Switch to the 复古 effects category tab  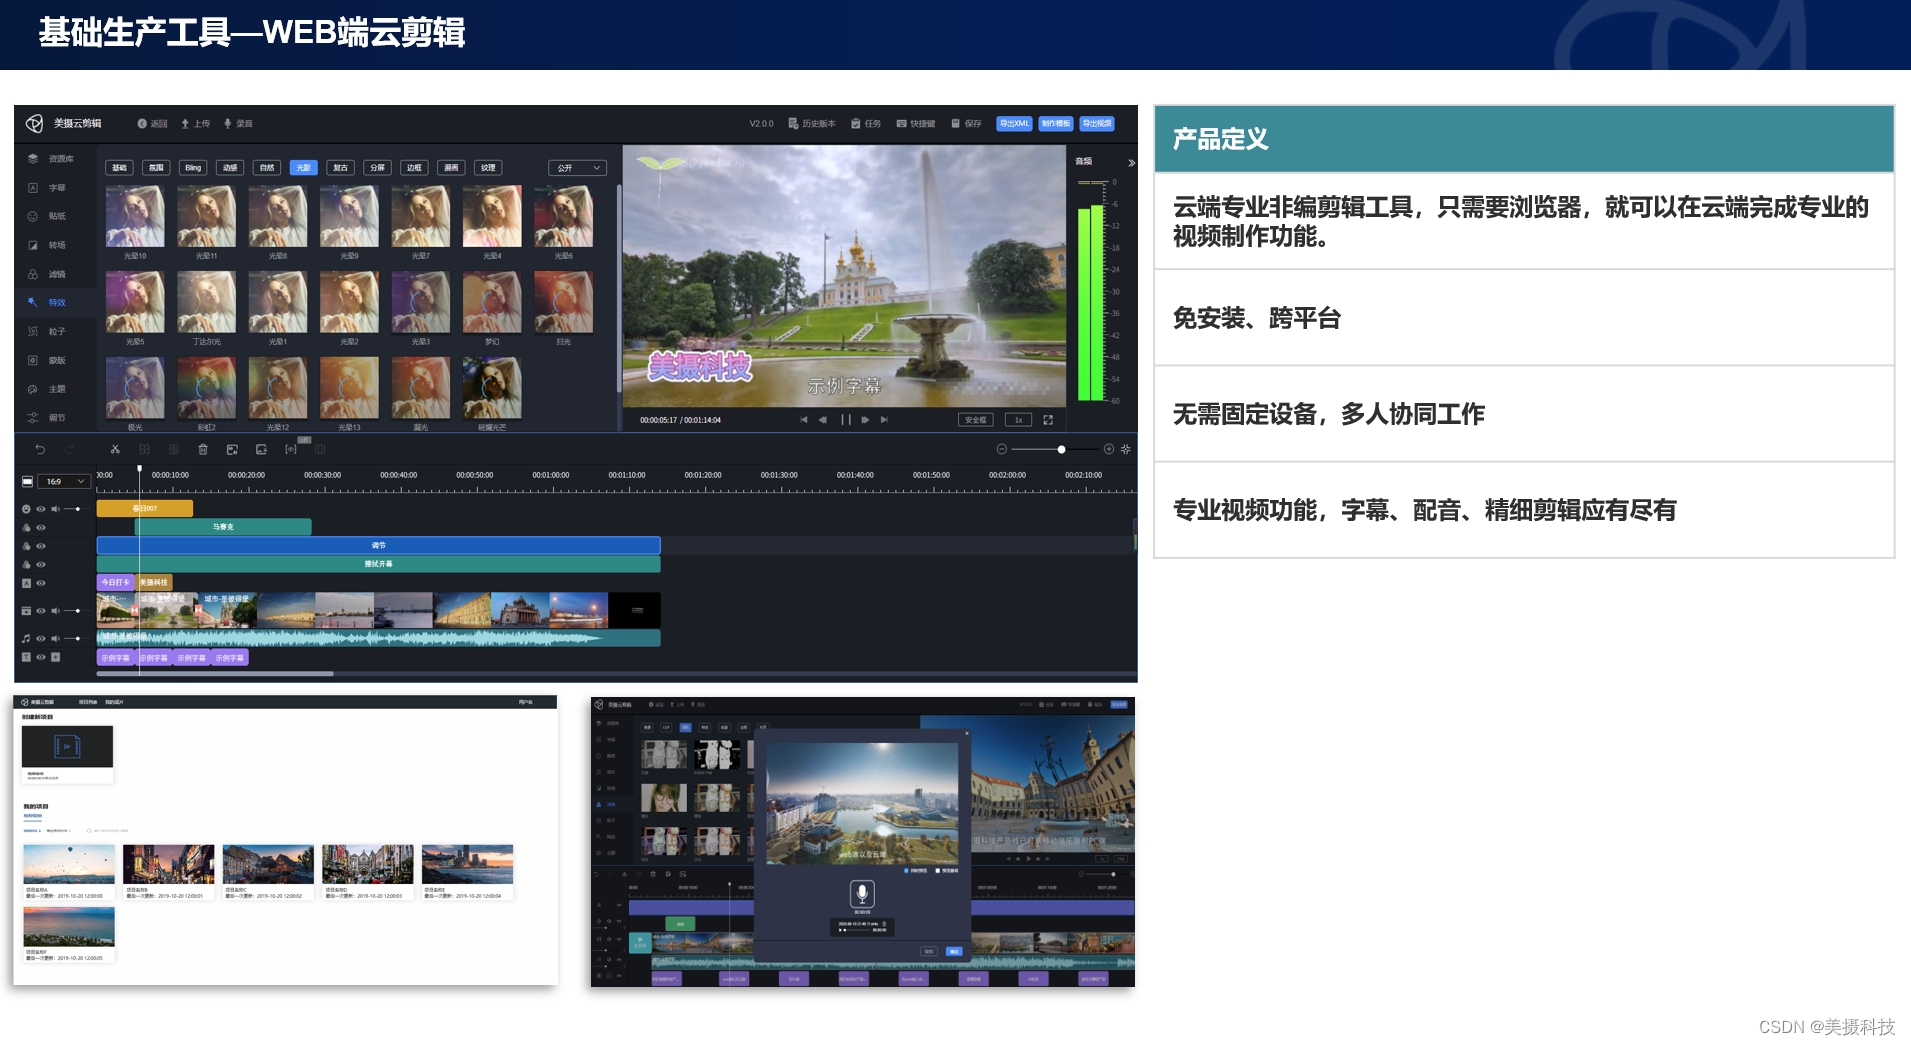pyautogui.click(x=340, y=167)
